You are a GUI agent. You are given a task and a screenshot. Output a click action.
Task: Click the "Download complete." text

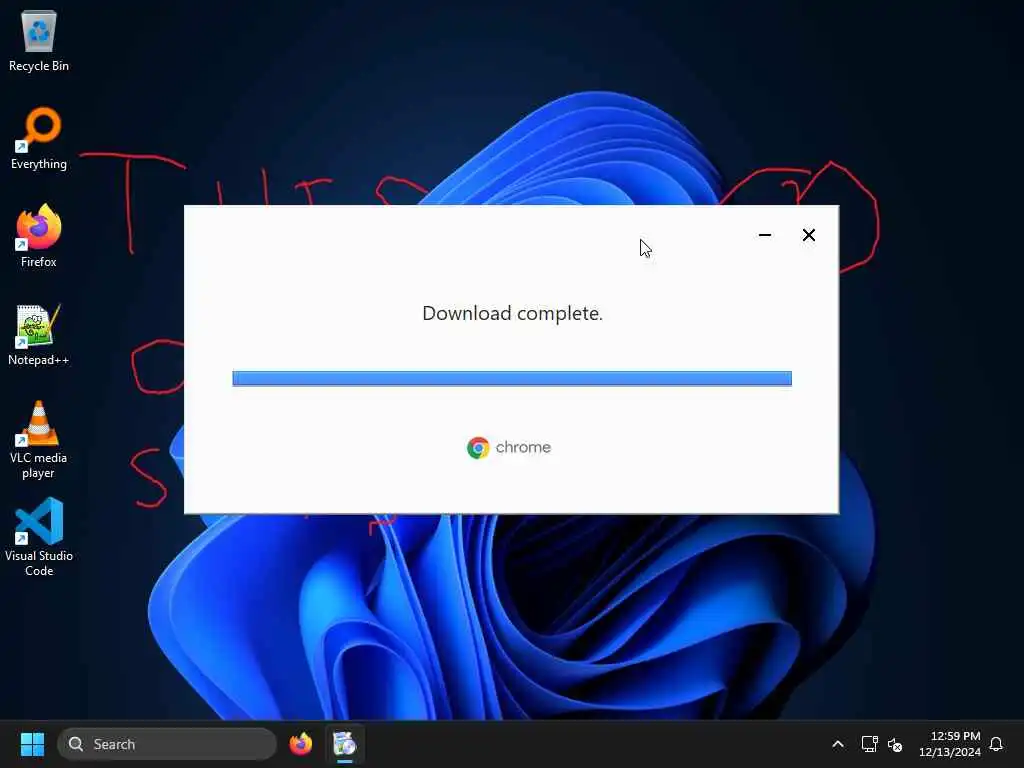pyautogui.click(x=513, y=314)
